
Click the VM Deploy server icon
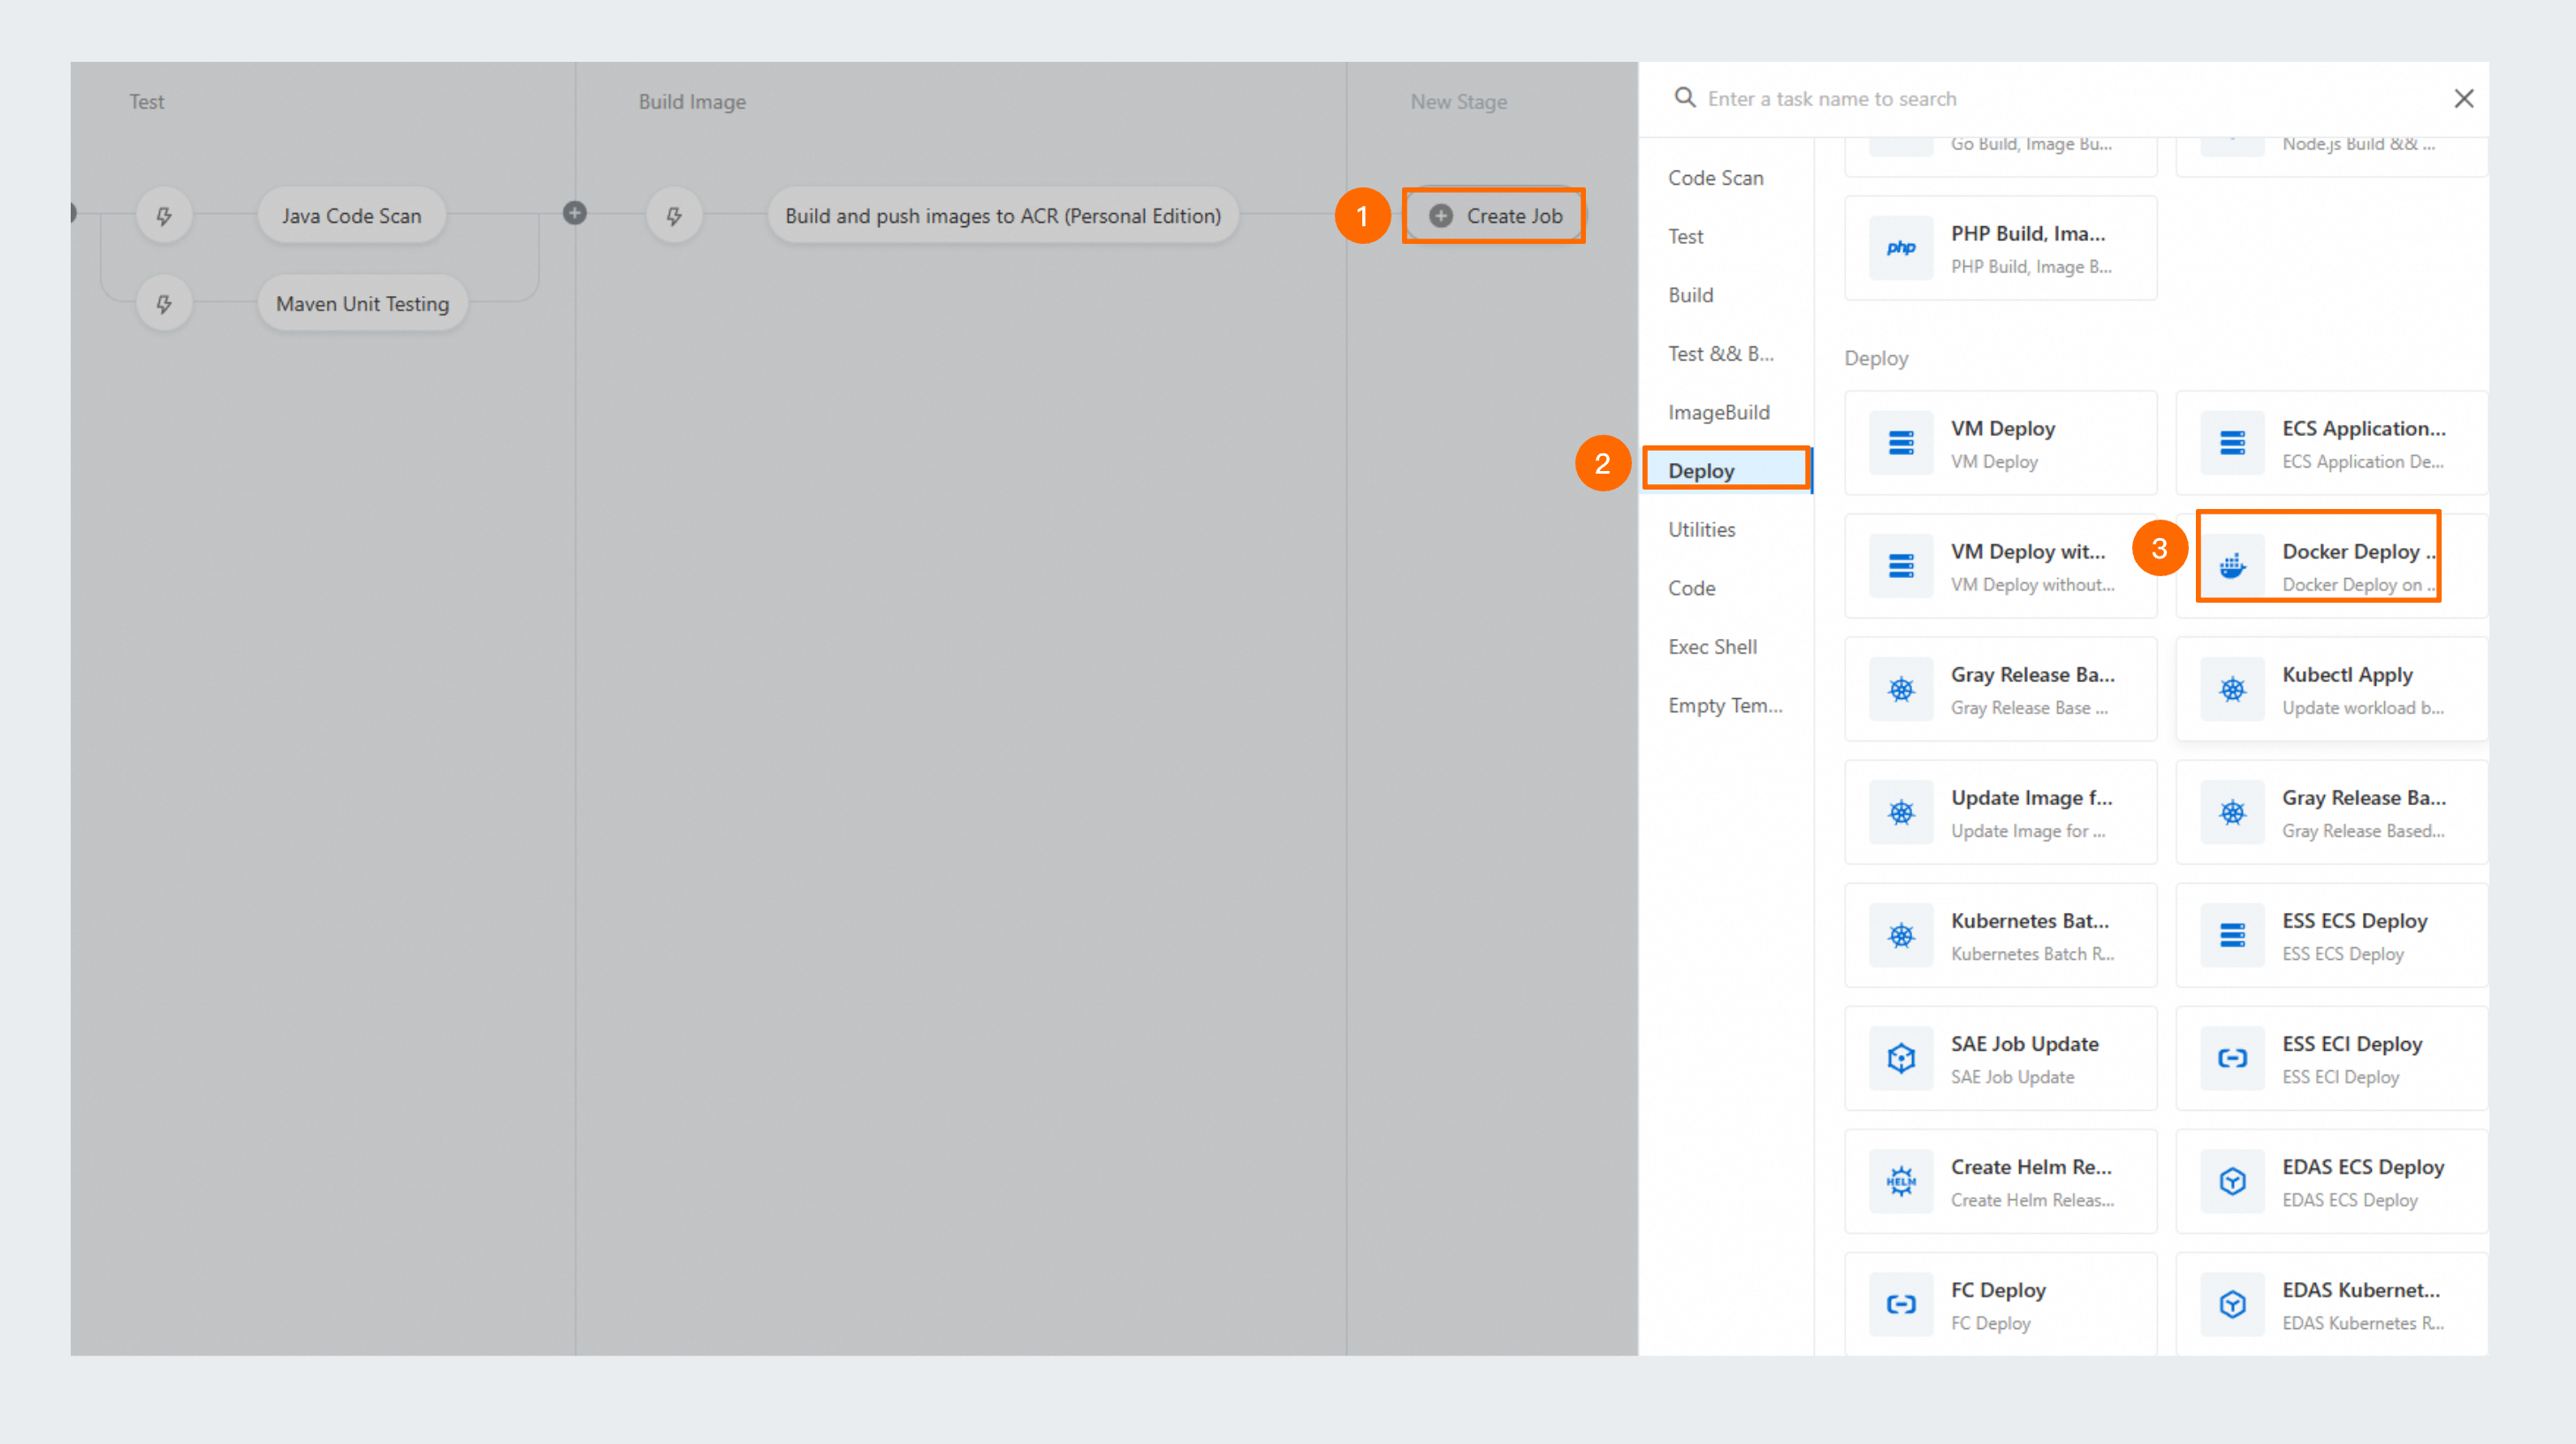[x=1901, y=443]
